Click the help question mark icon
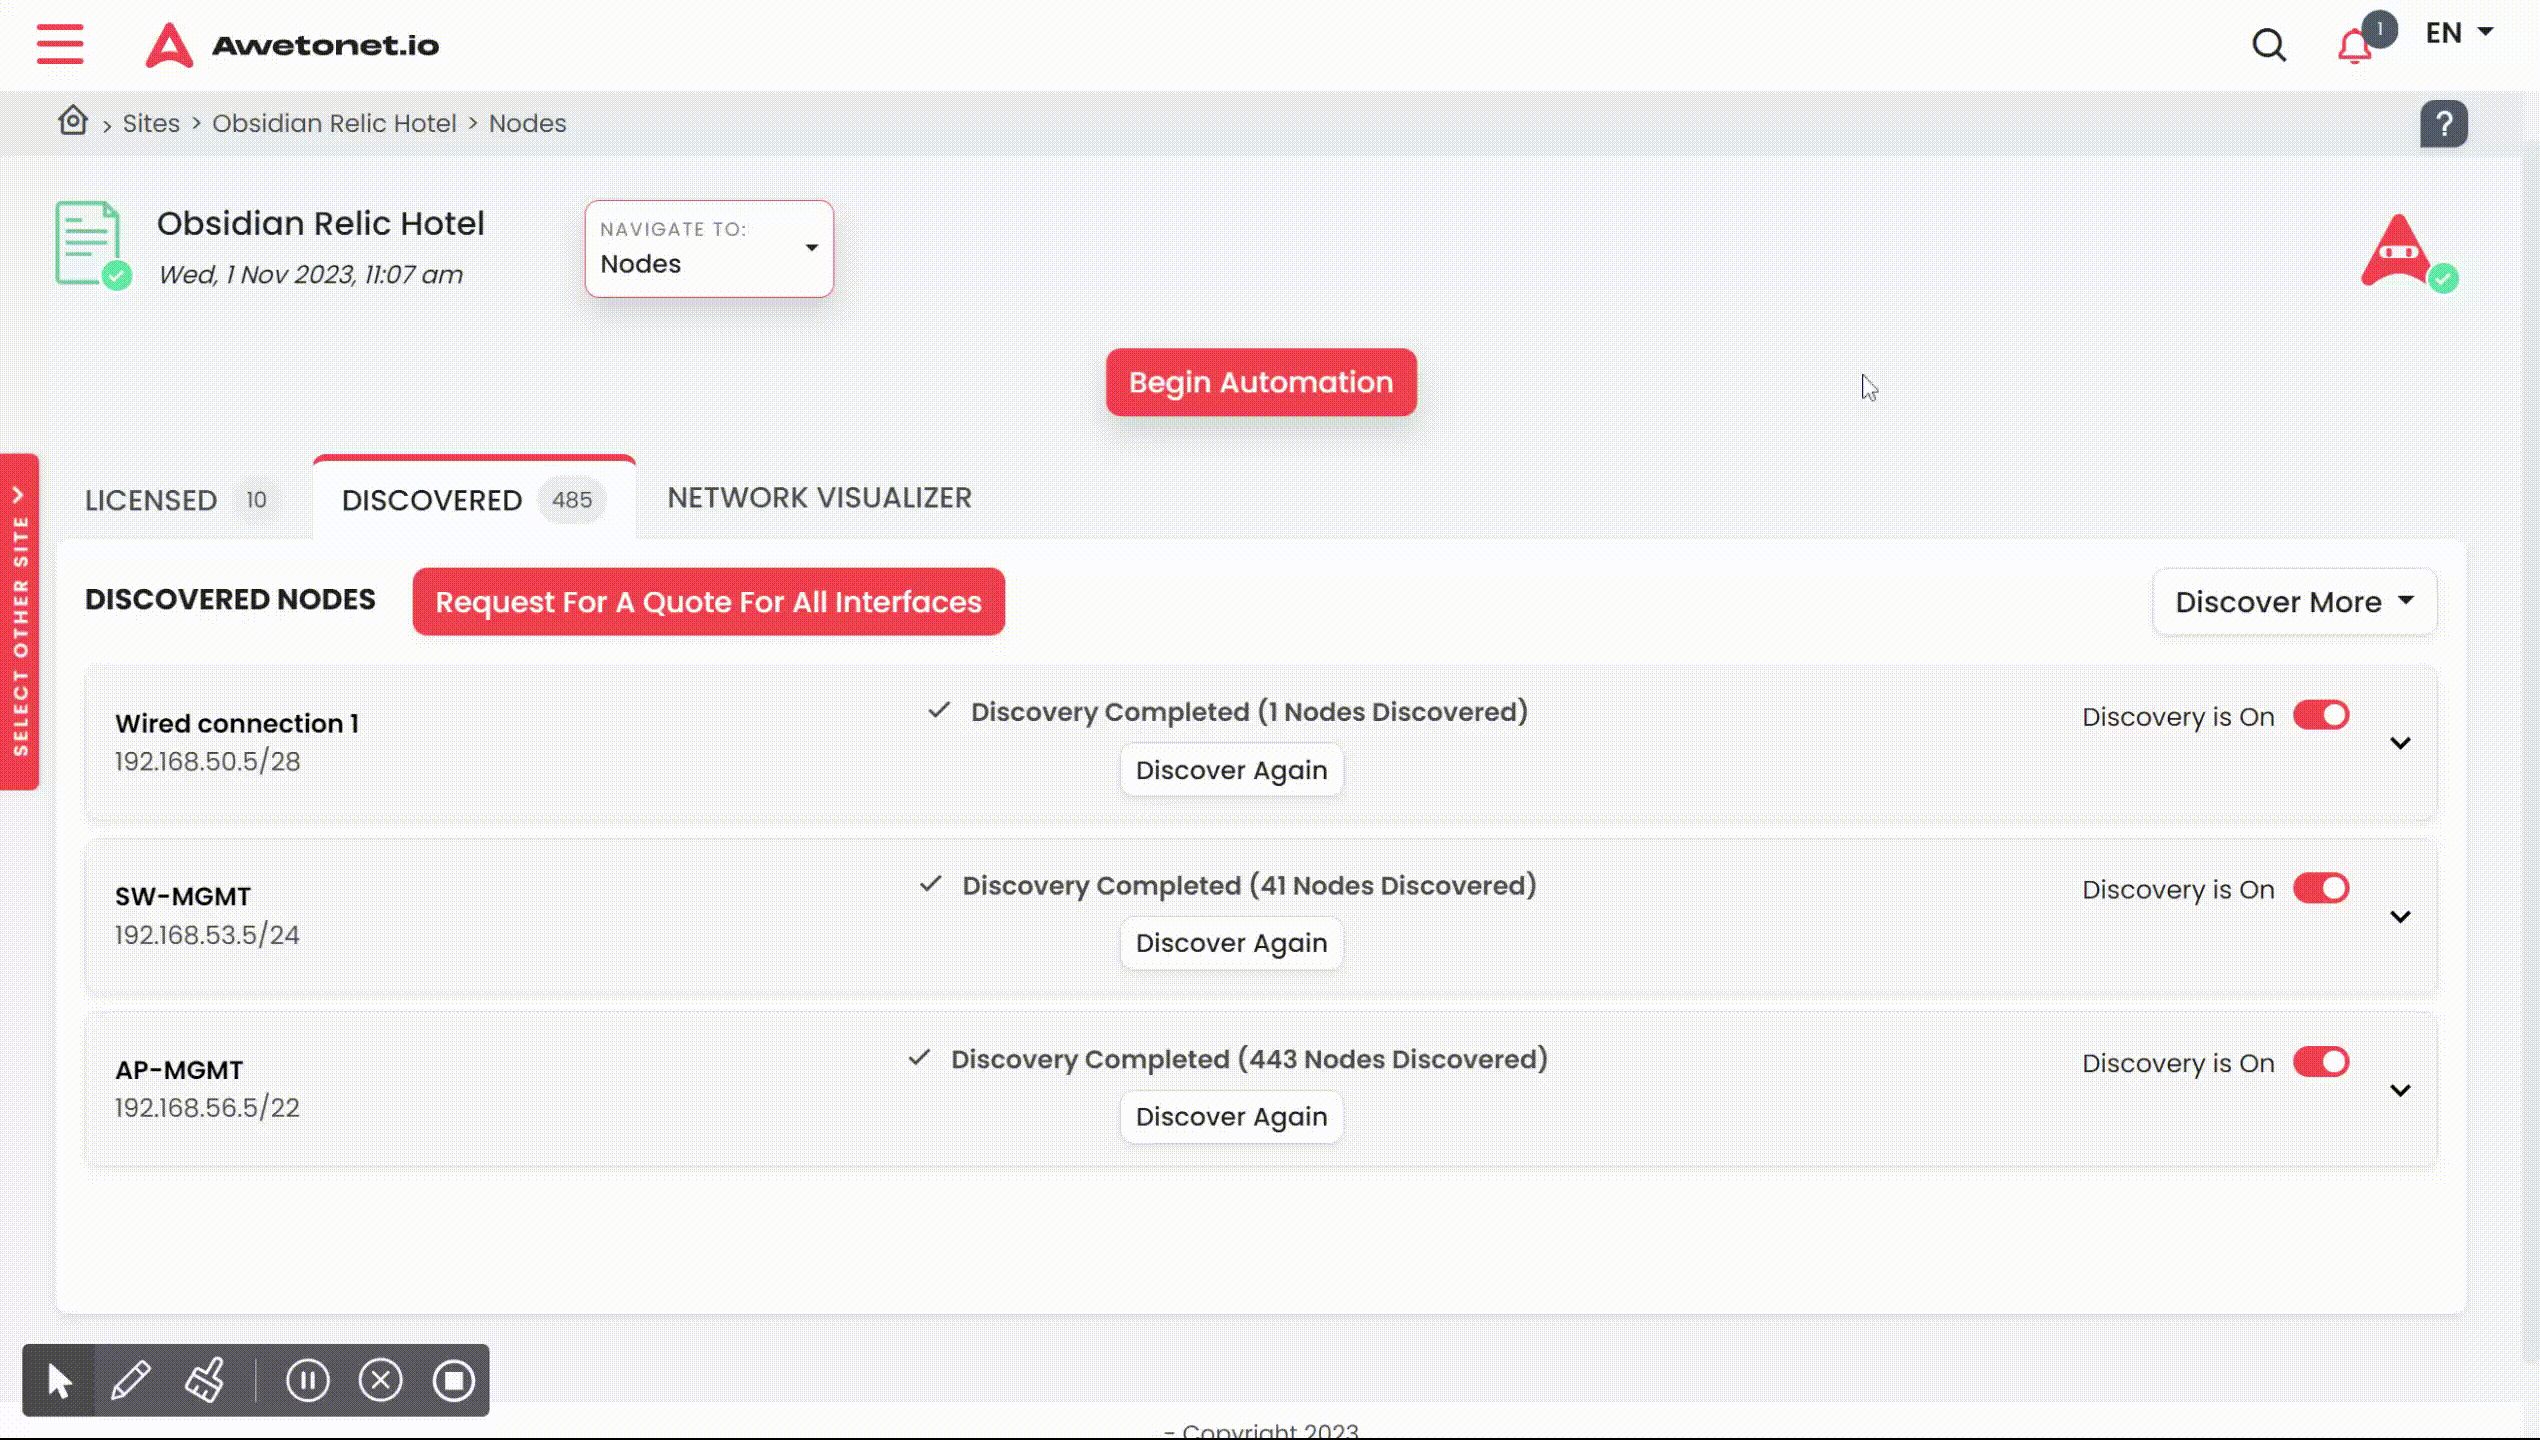 (x=2442, y=124)
